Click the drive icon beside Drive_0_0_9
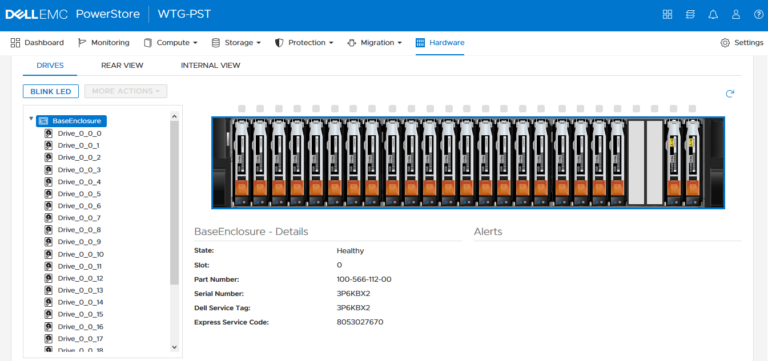The height and width of the screenshot is (361, 768). click(x=48, y=242)
